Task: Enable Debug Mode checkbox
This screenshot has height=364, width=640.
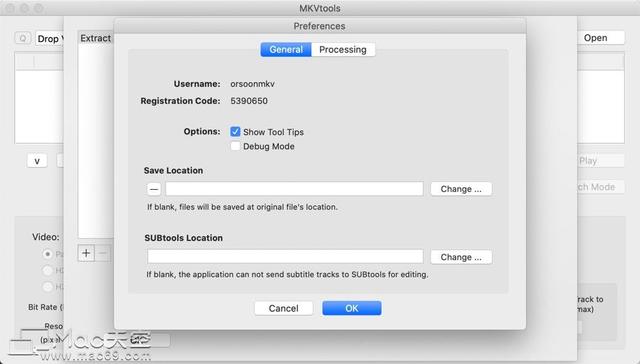Action: coord(235,146)
